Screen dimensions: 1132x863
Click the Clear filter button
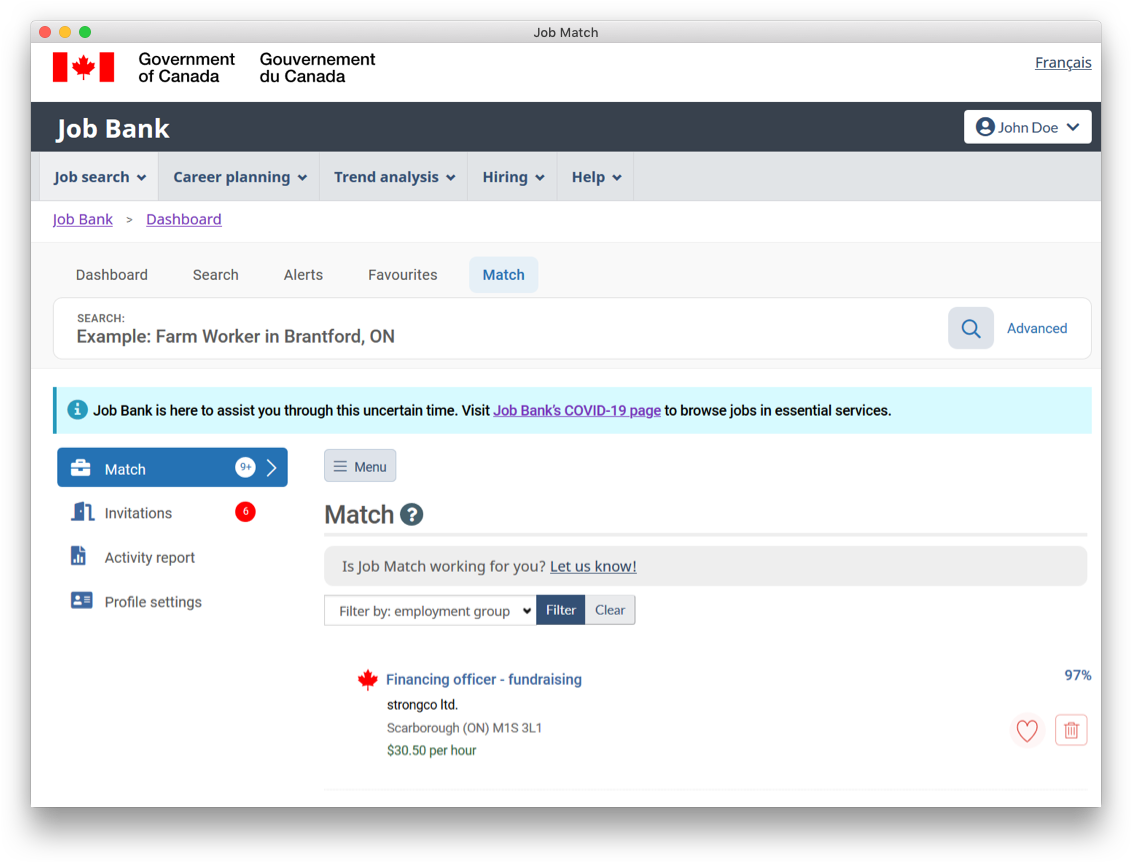(x=610, y=610)
